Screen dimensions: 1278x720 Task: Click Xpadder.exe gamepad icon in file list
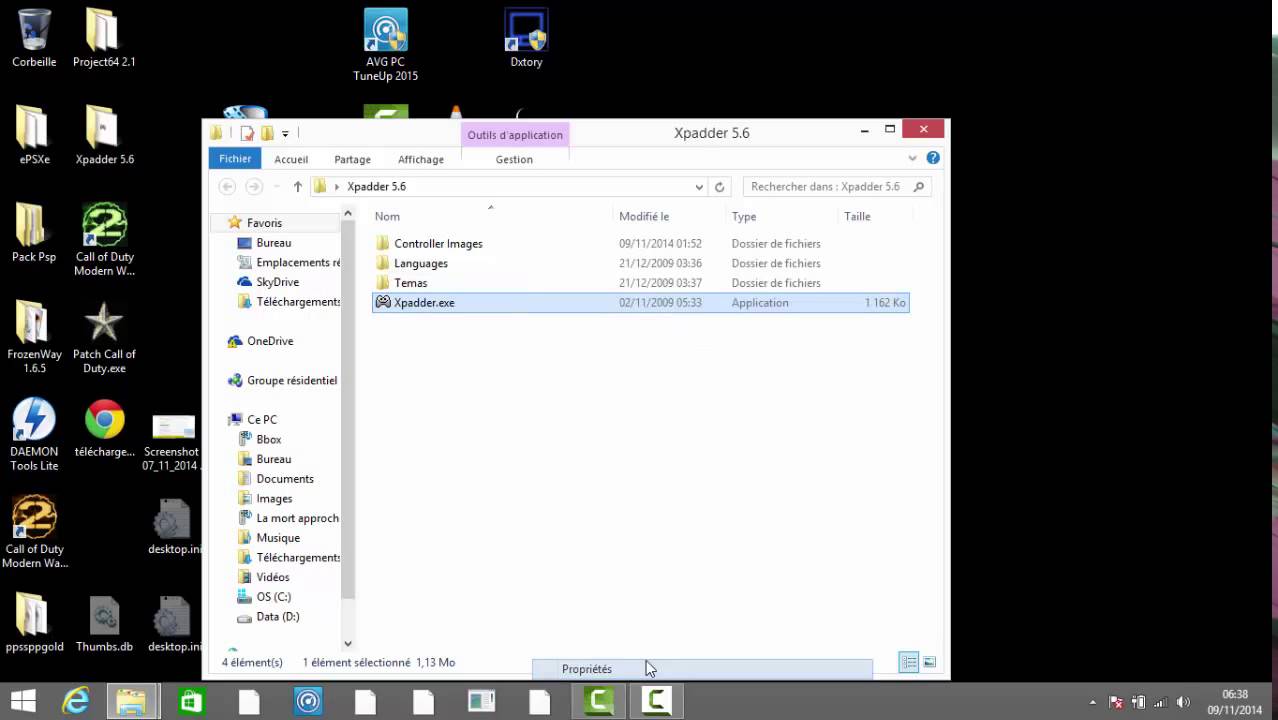coord(383,302)
